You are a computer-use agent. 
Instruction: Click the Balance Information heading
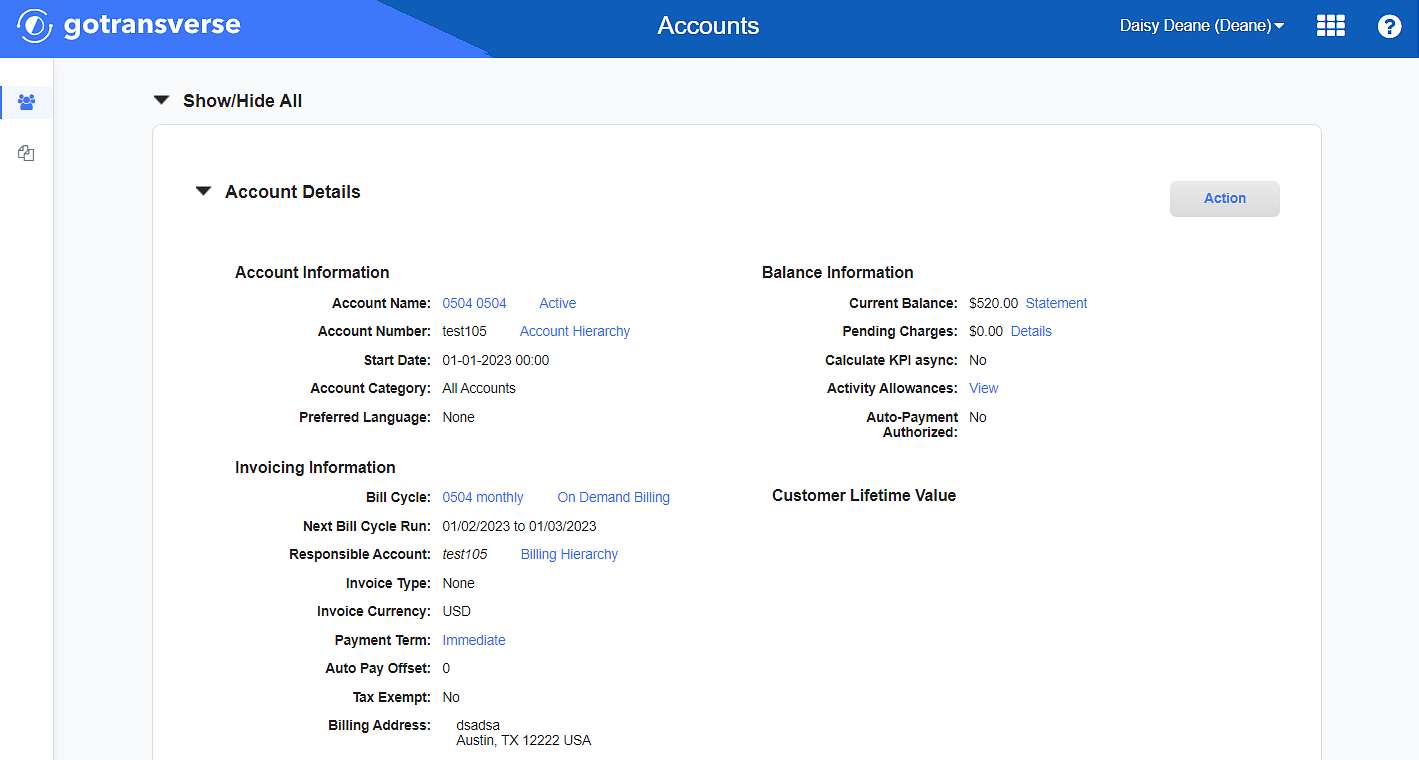coord(838,272)
